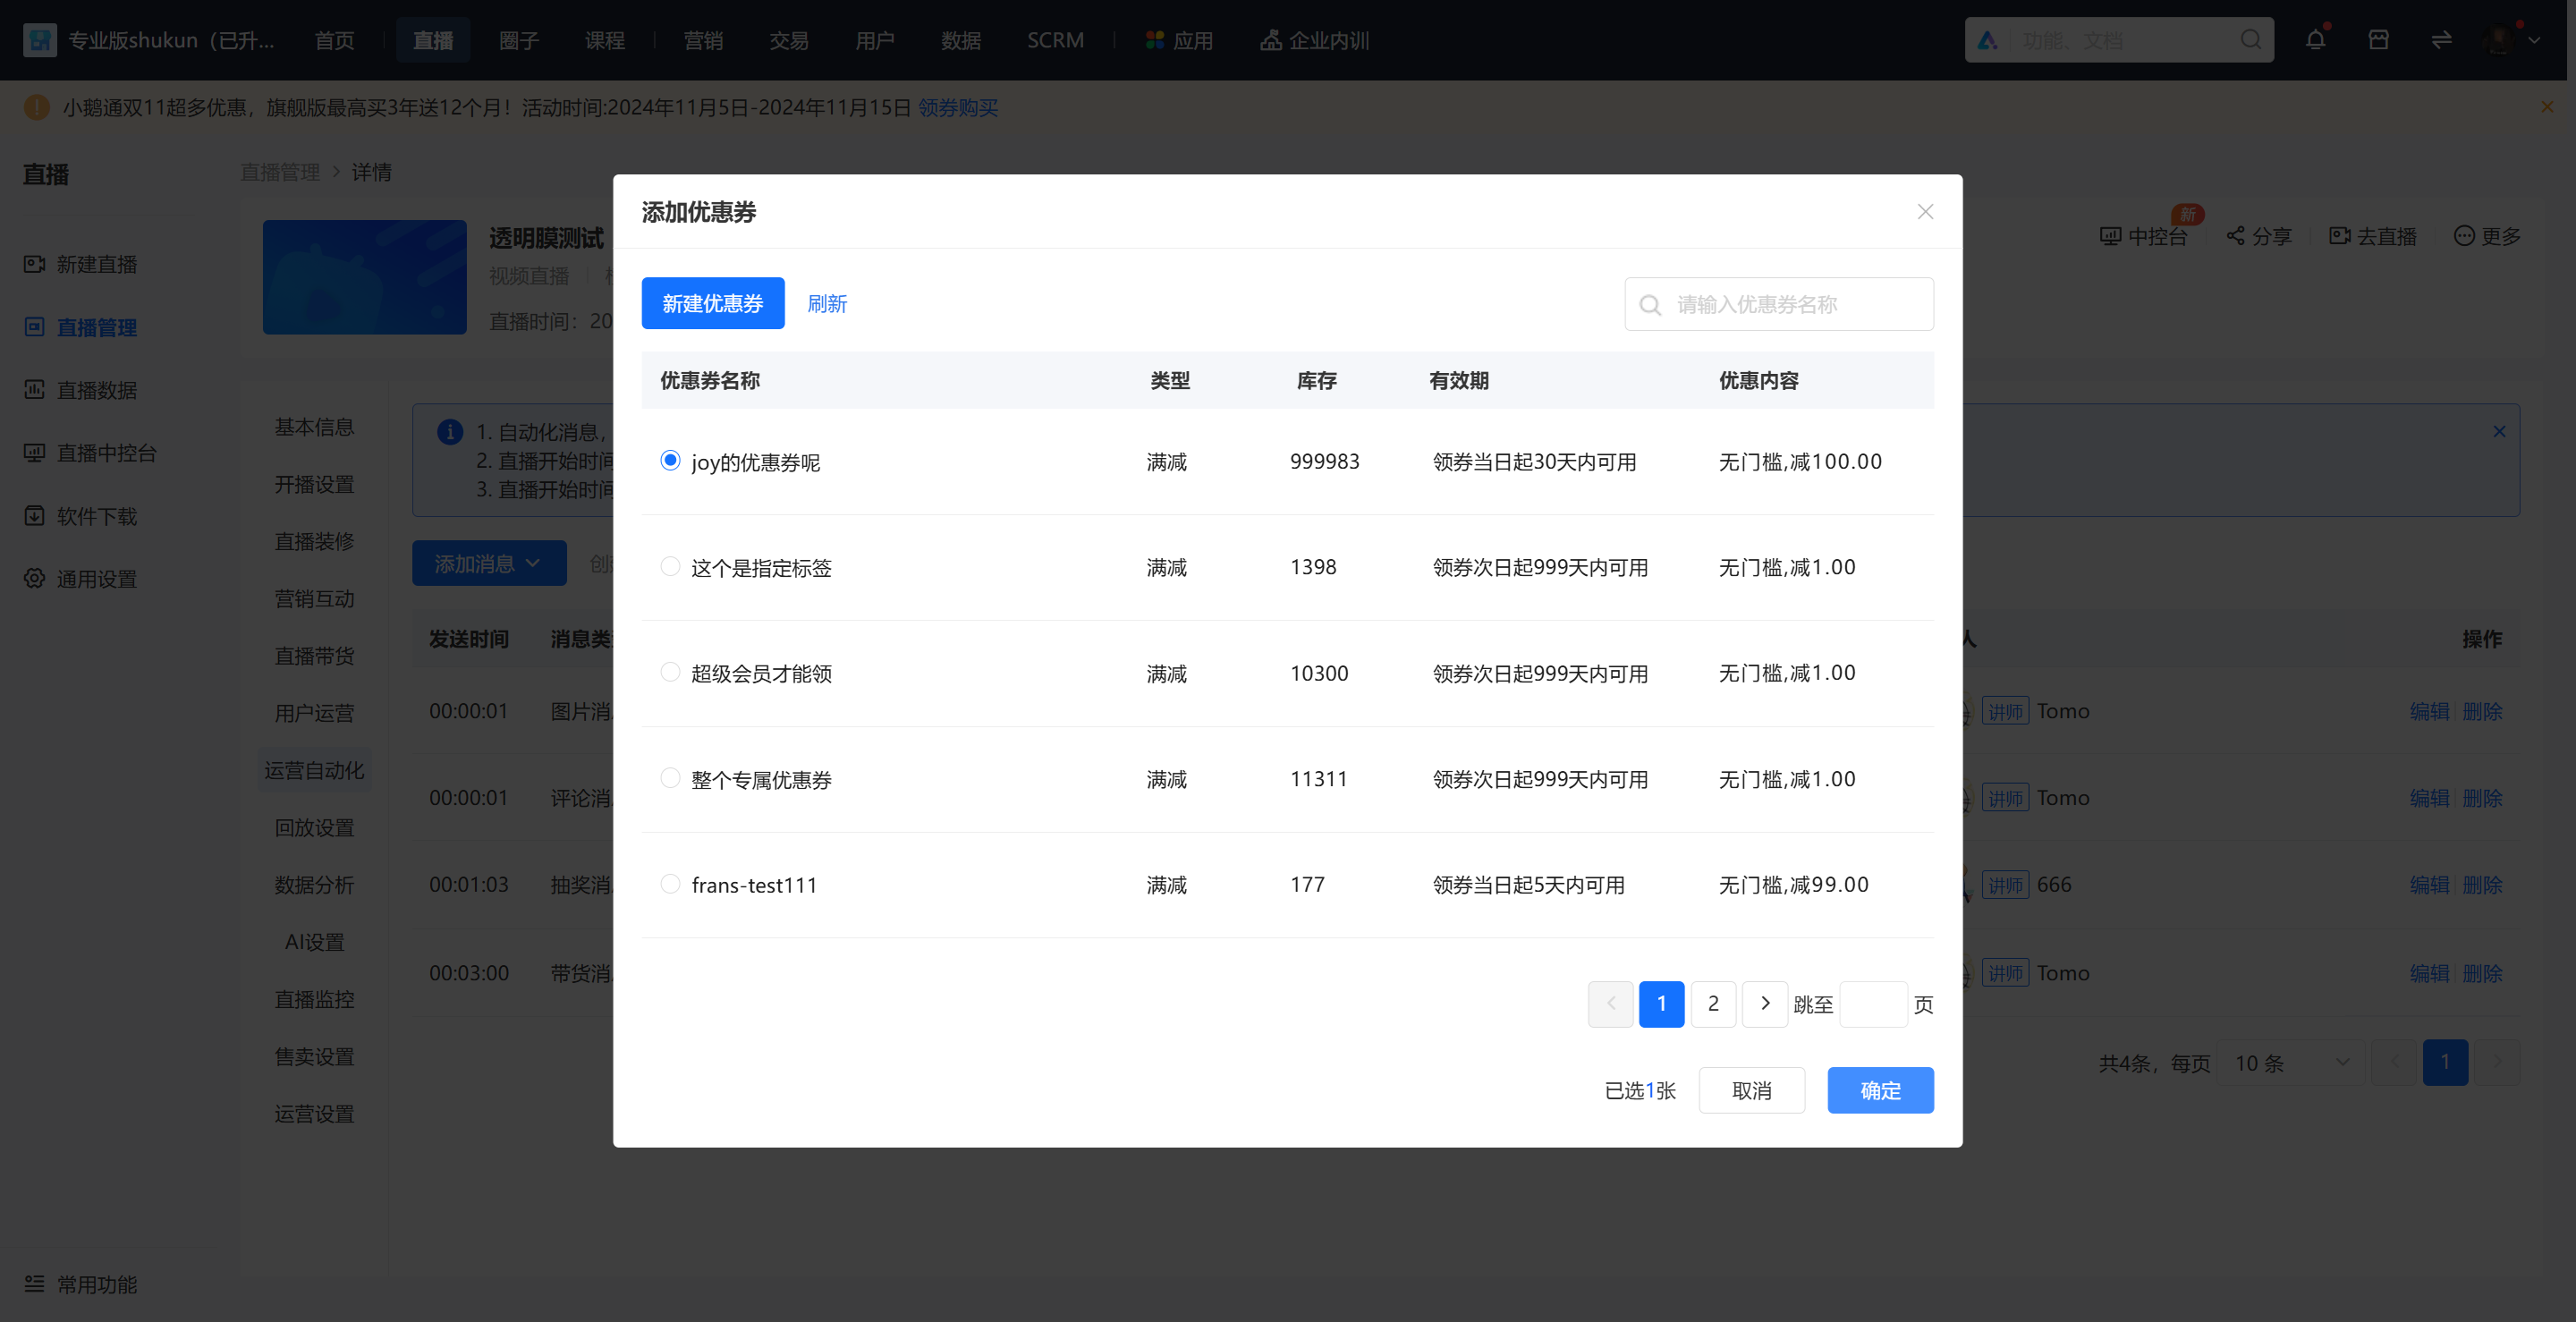Open the 圈子 top menu
The height and width of the screenshot is (1322, 2576).
click(519, 40)
